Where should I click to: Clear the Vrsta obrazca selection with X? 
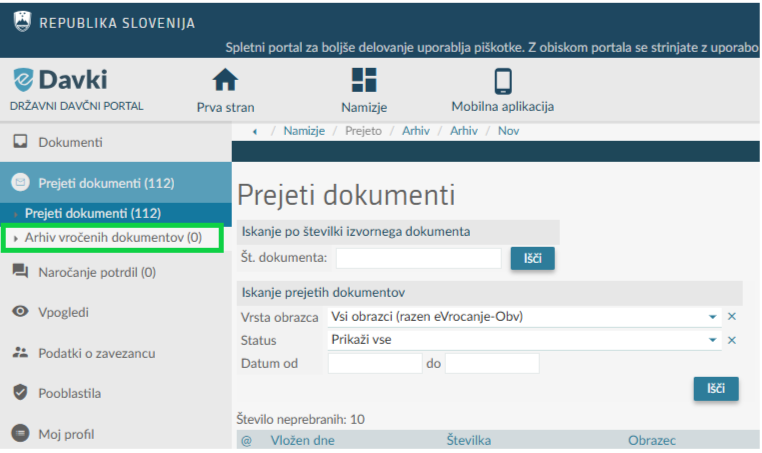(731, 317)
